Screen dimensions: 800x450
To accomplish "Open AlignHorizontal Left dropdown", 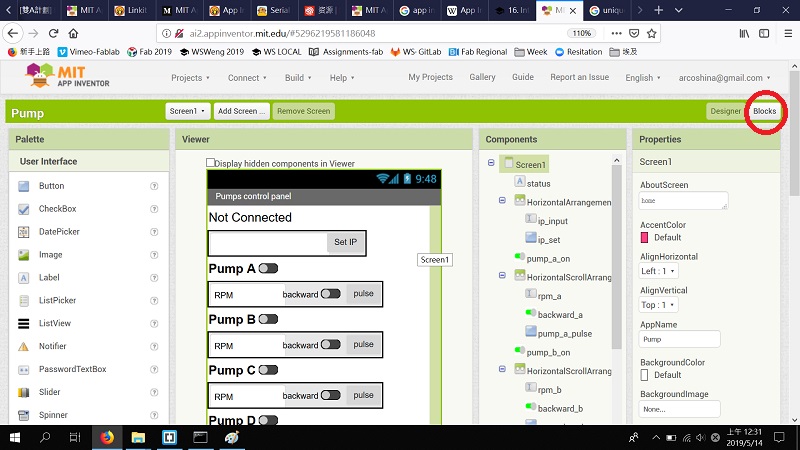I will [x=658, y=271].
